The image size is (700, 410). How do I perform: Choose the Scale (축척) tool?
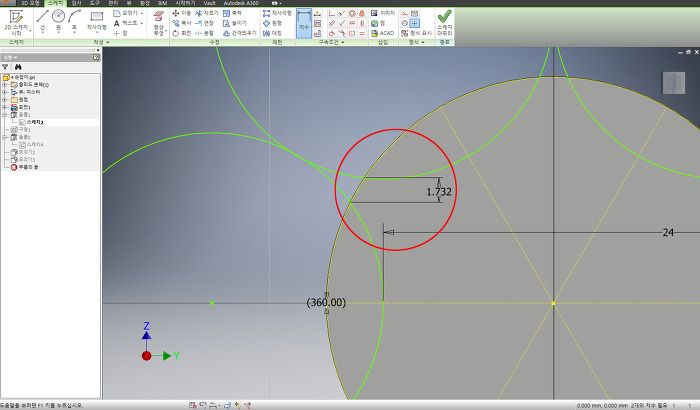(232, 13)
